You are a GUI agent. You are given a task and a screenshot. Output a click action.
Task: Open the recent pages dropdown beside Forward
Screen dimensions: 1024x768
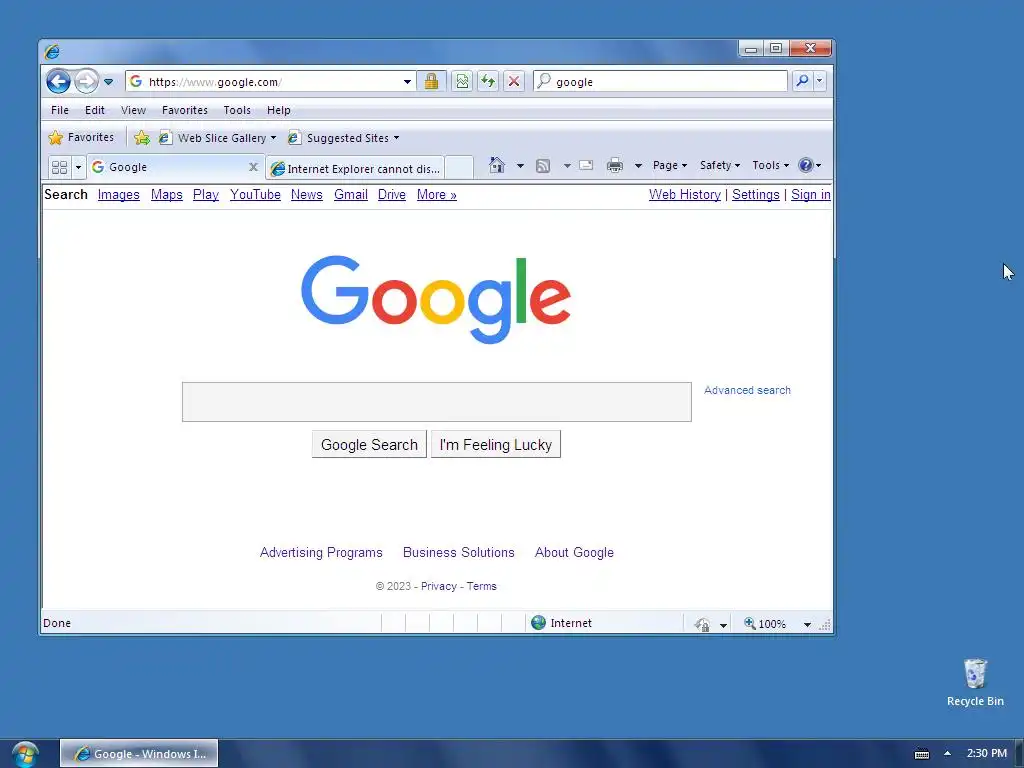tap(108, 82)
